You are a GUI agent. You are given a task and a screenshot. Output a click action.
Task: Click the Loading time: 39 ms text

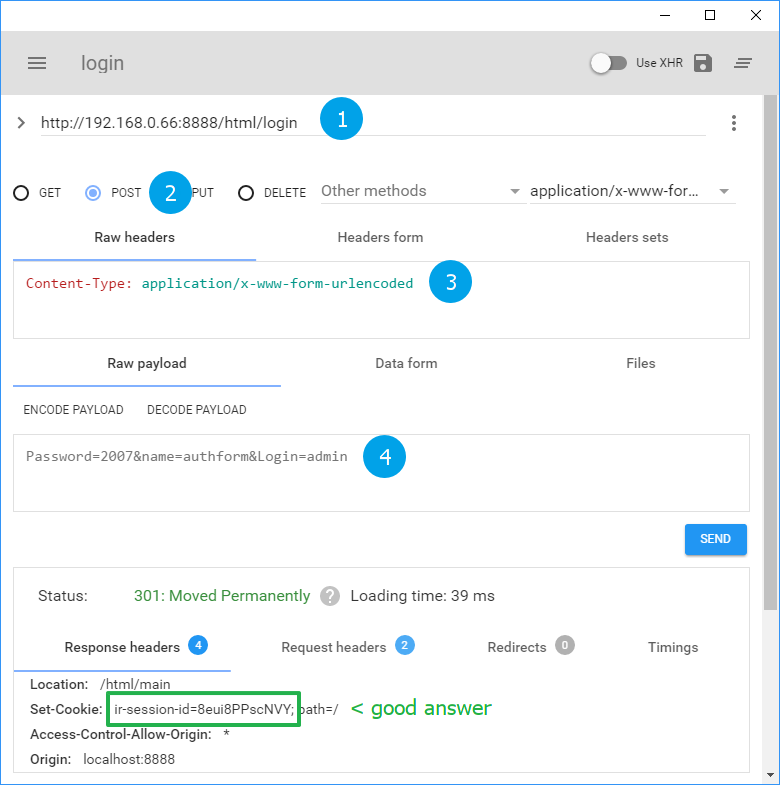tap(423, 596)
